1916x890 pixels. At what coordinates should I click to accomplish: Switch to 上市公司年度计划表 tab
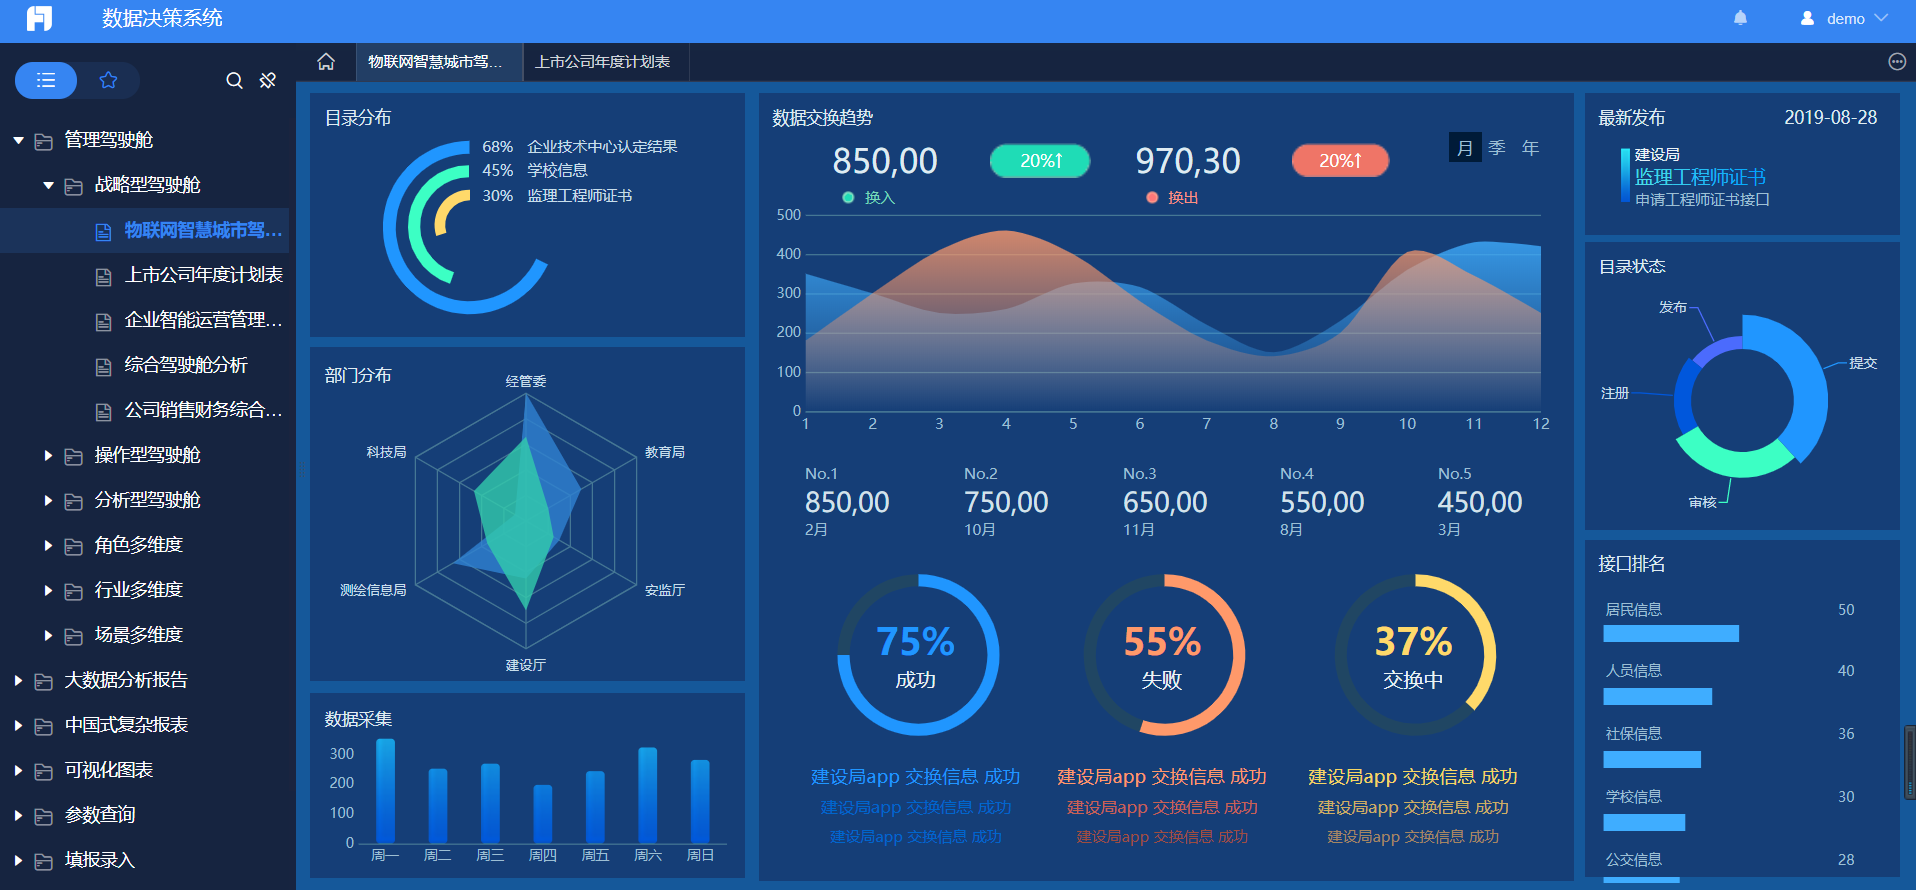pyautogui.click(x=606, y=62)
